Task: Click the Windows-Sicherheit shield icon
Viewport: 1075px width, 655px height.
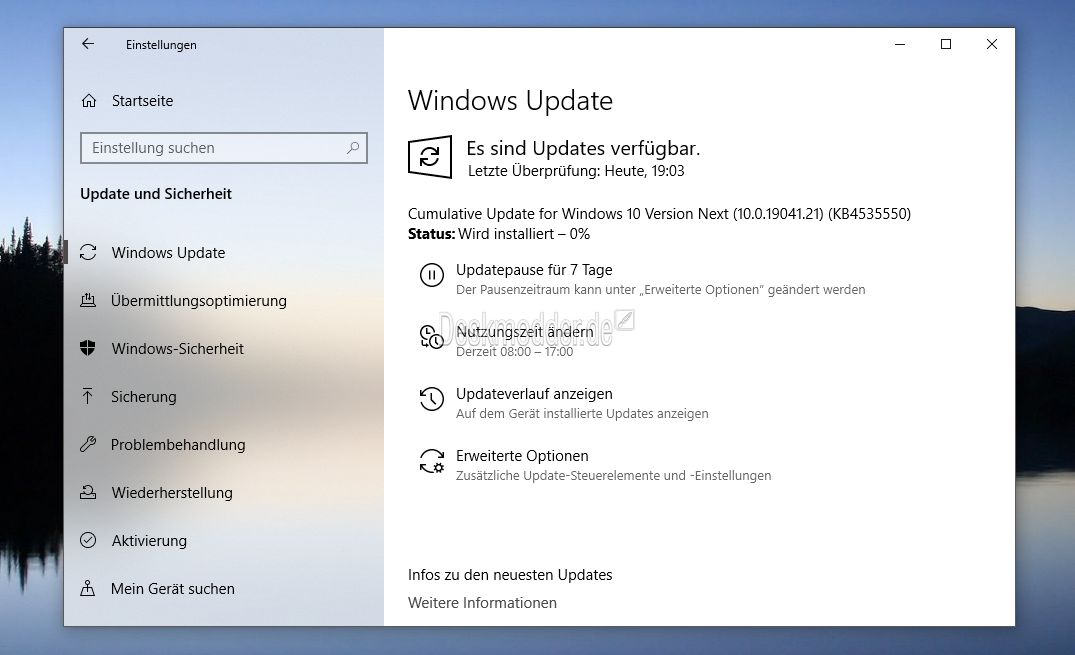Action: [x=88, y=348]
